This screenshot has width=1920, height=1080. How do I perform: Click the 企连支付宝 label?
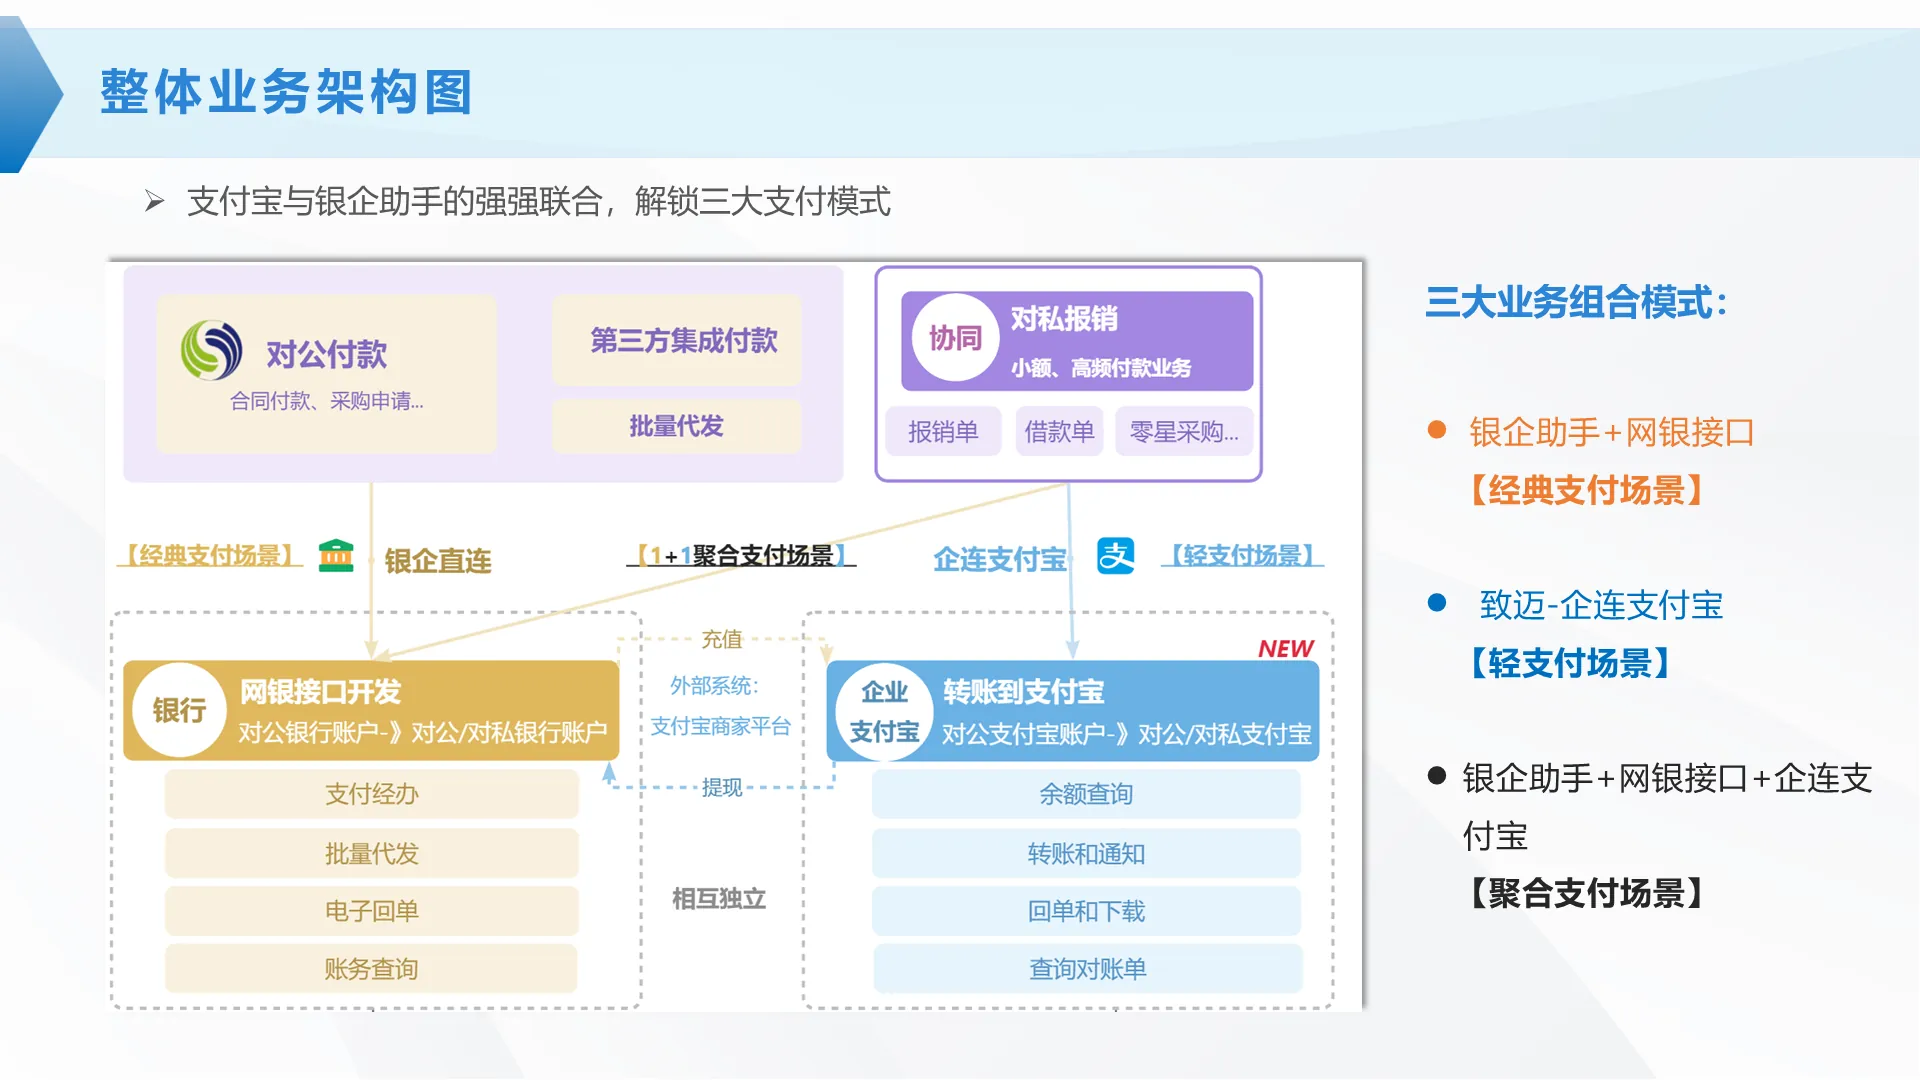1000,559
